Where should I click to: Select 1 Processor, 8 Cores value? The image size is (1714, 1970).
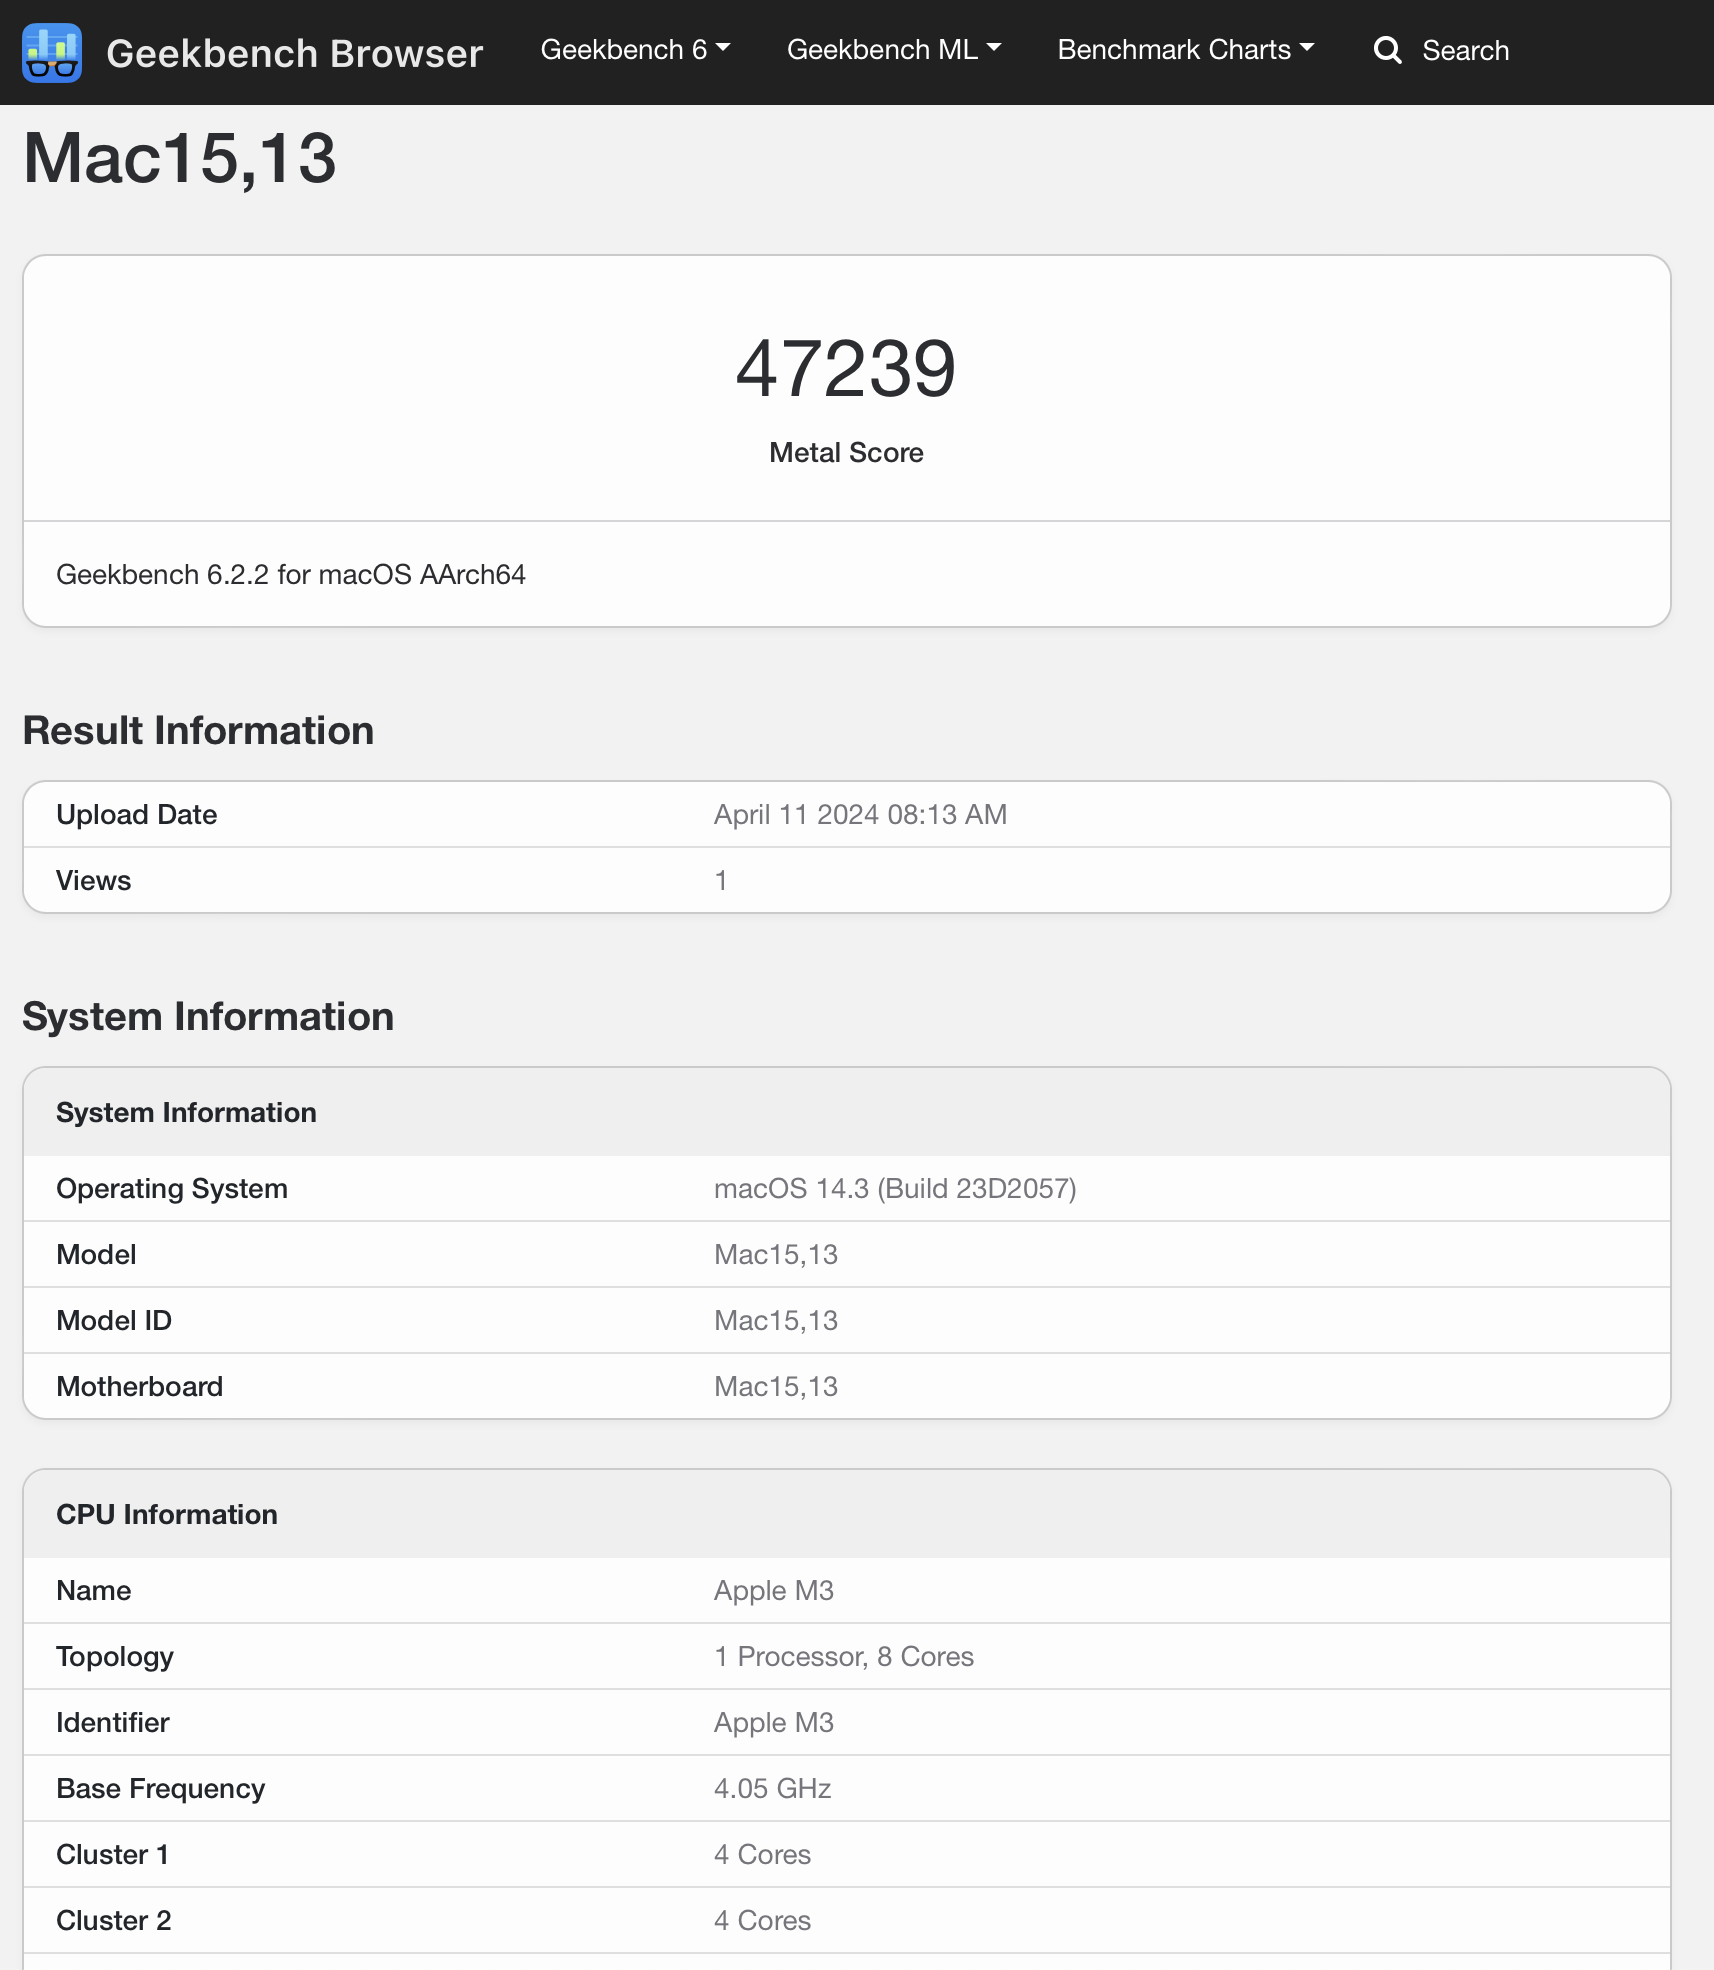tap(844, 1657)
